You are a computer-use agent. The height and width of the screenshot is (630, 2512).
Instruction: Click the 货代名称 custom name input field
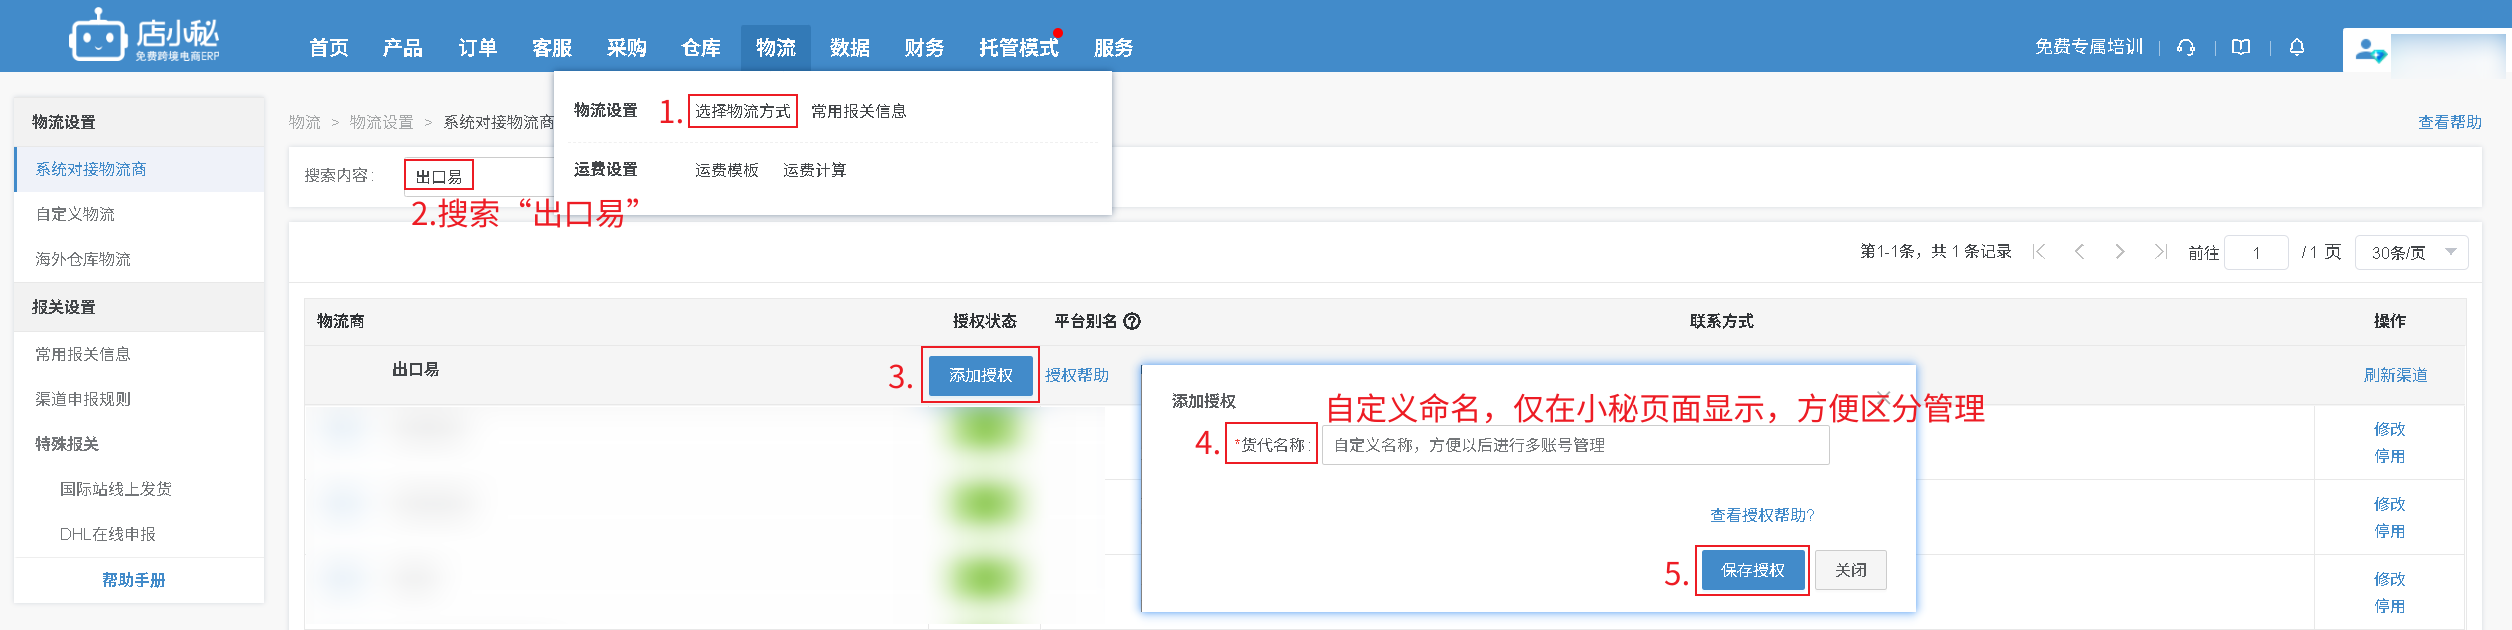(1575, 445)
